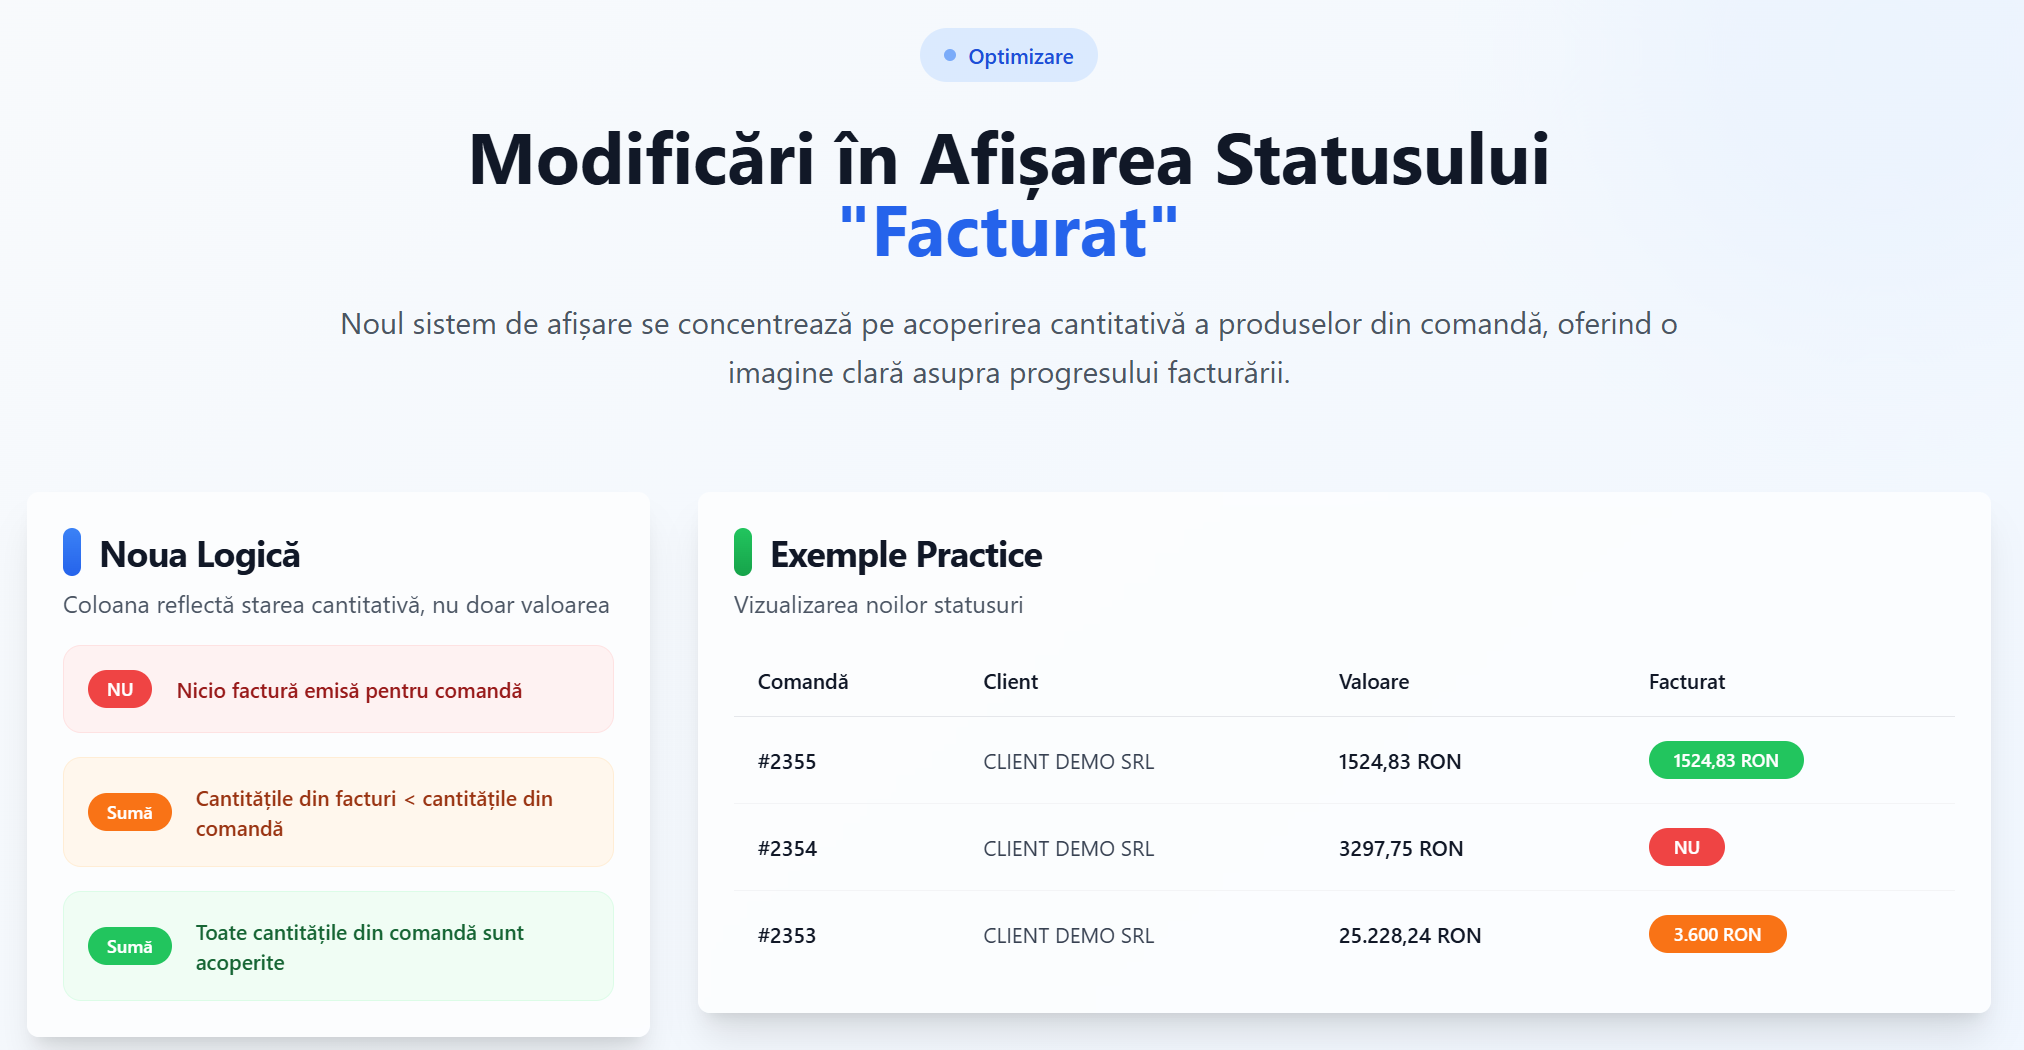2024x1050 pixels.
Task: Select the Client column header
Action: 1011,682
